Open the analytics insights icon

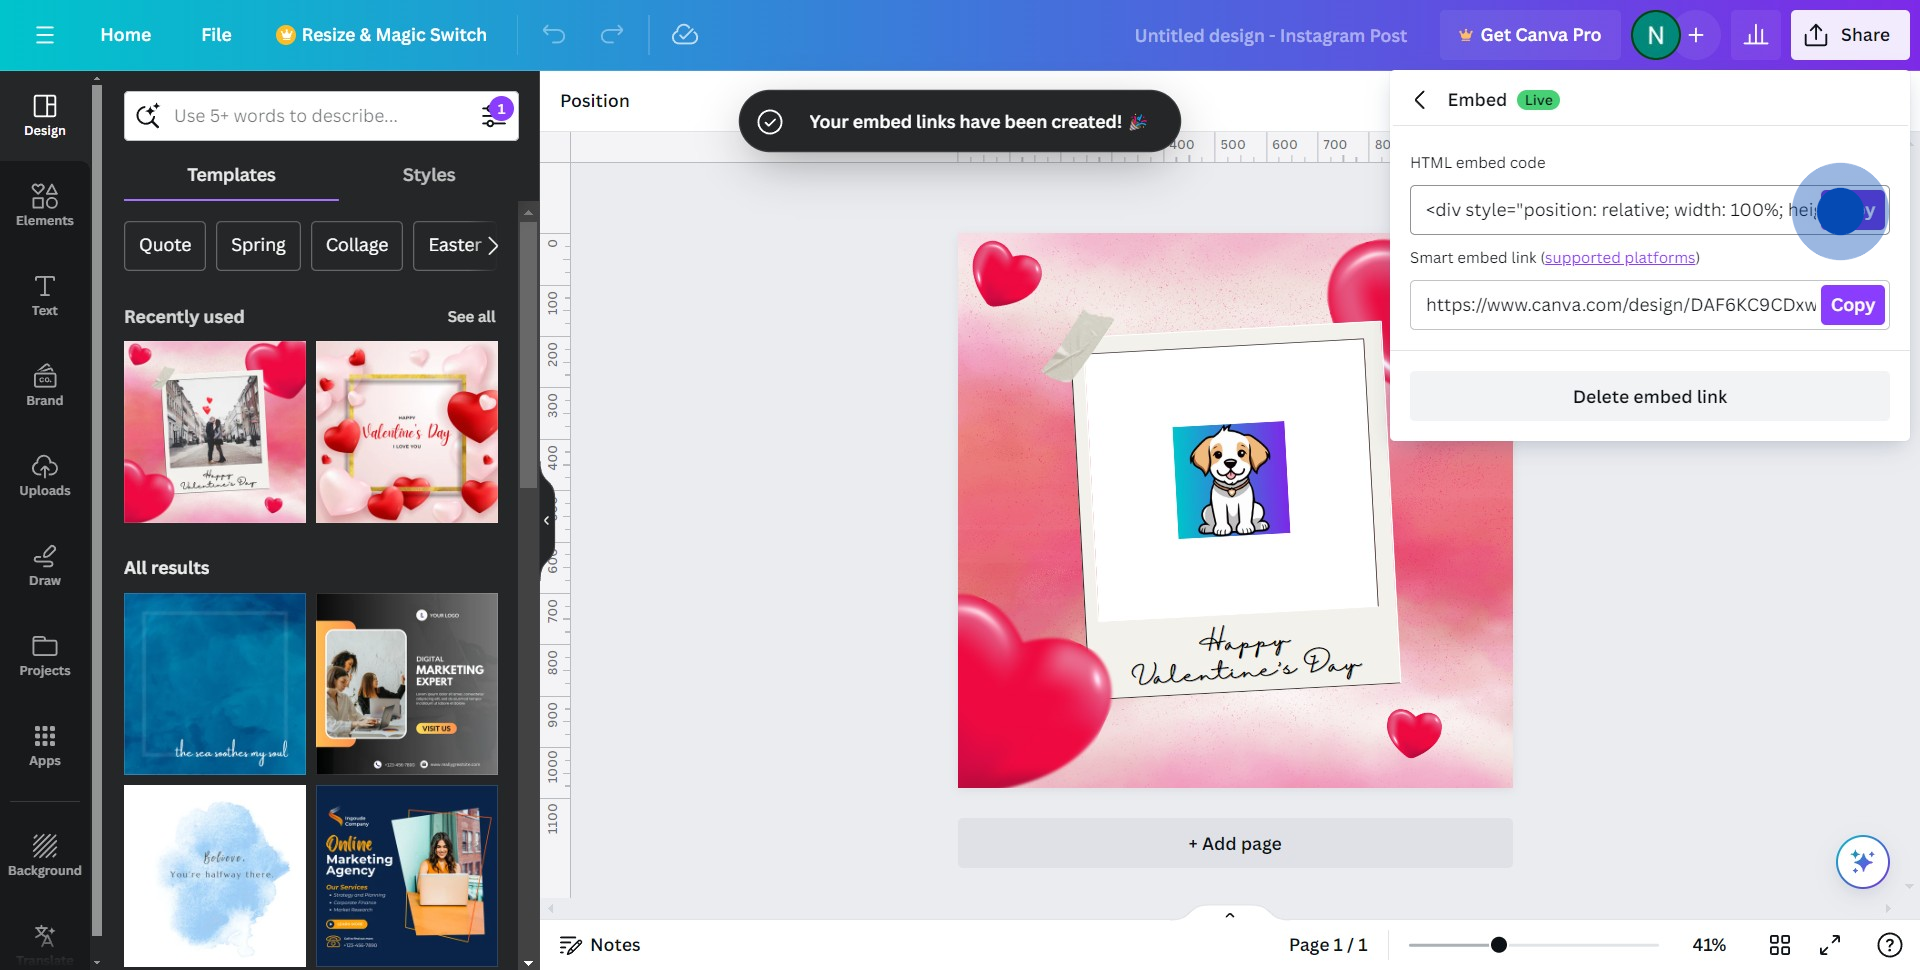(x=1755, y=35)
